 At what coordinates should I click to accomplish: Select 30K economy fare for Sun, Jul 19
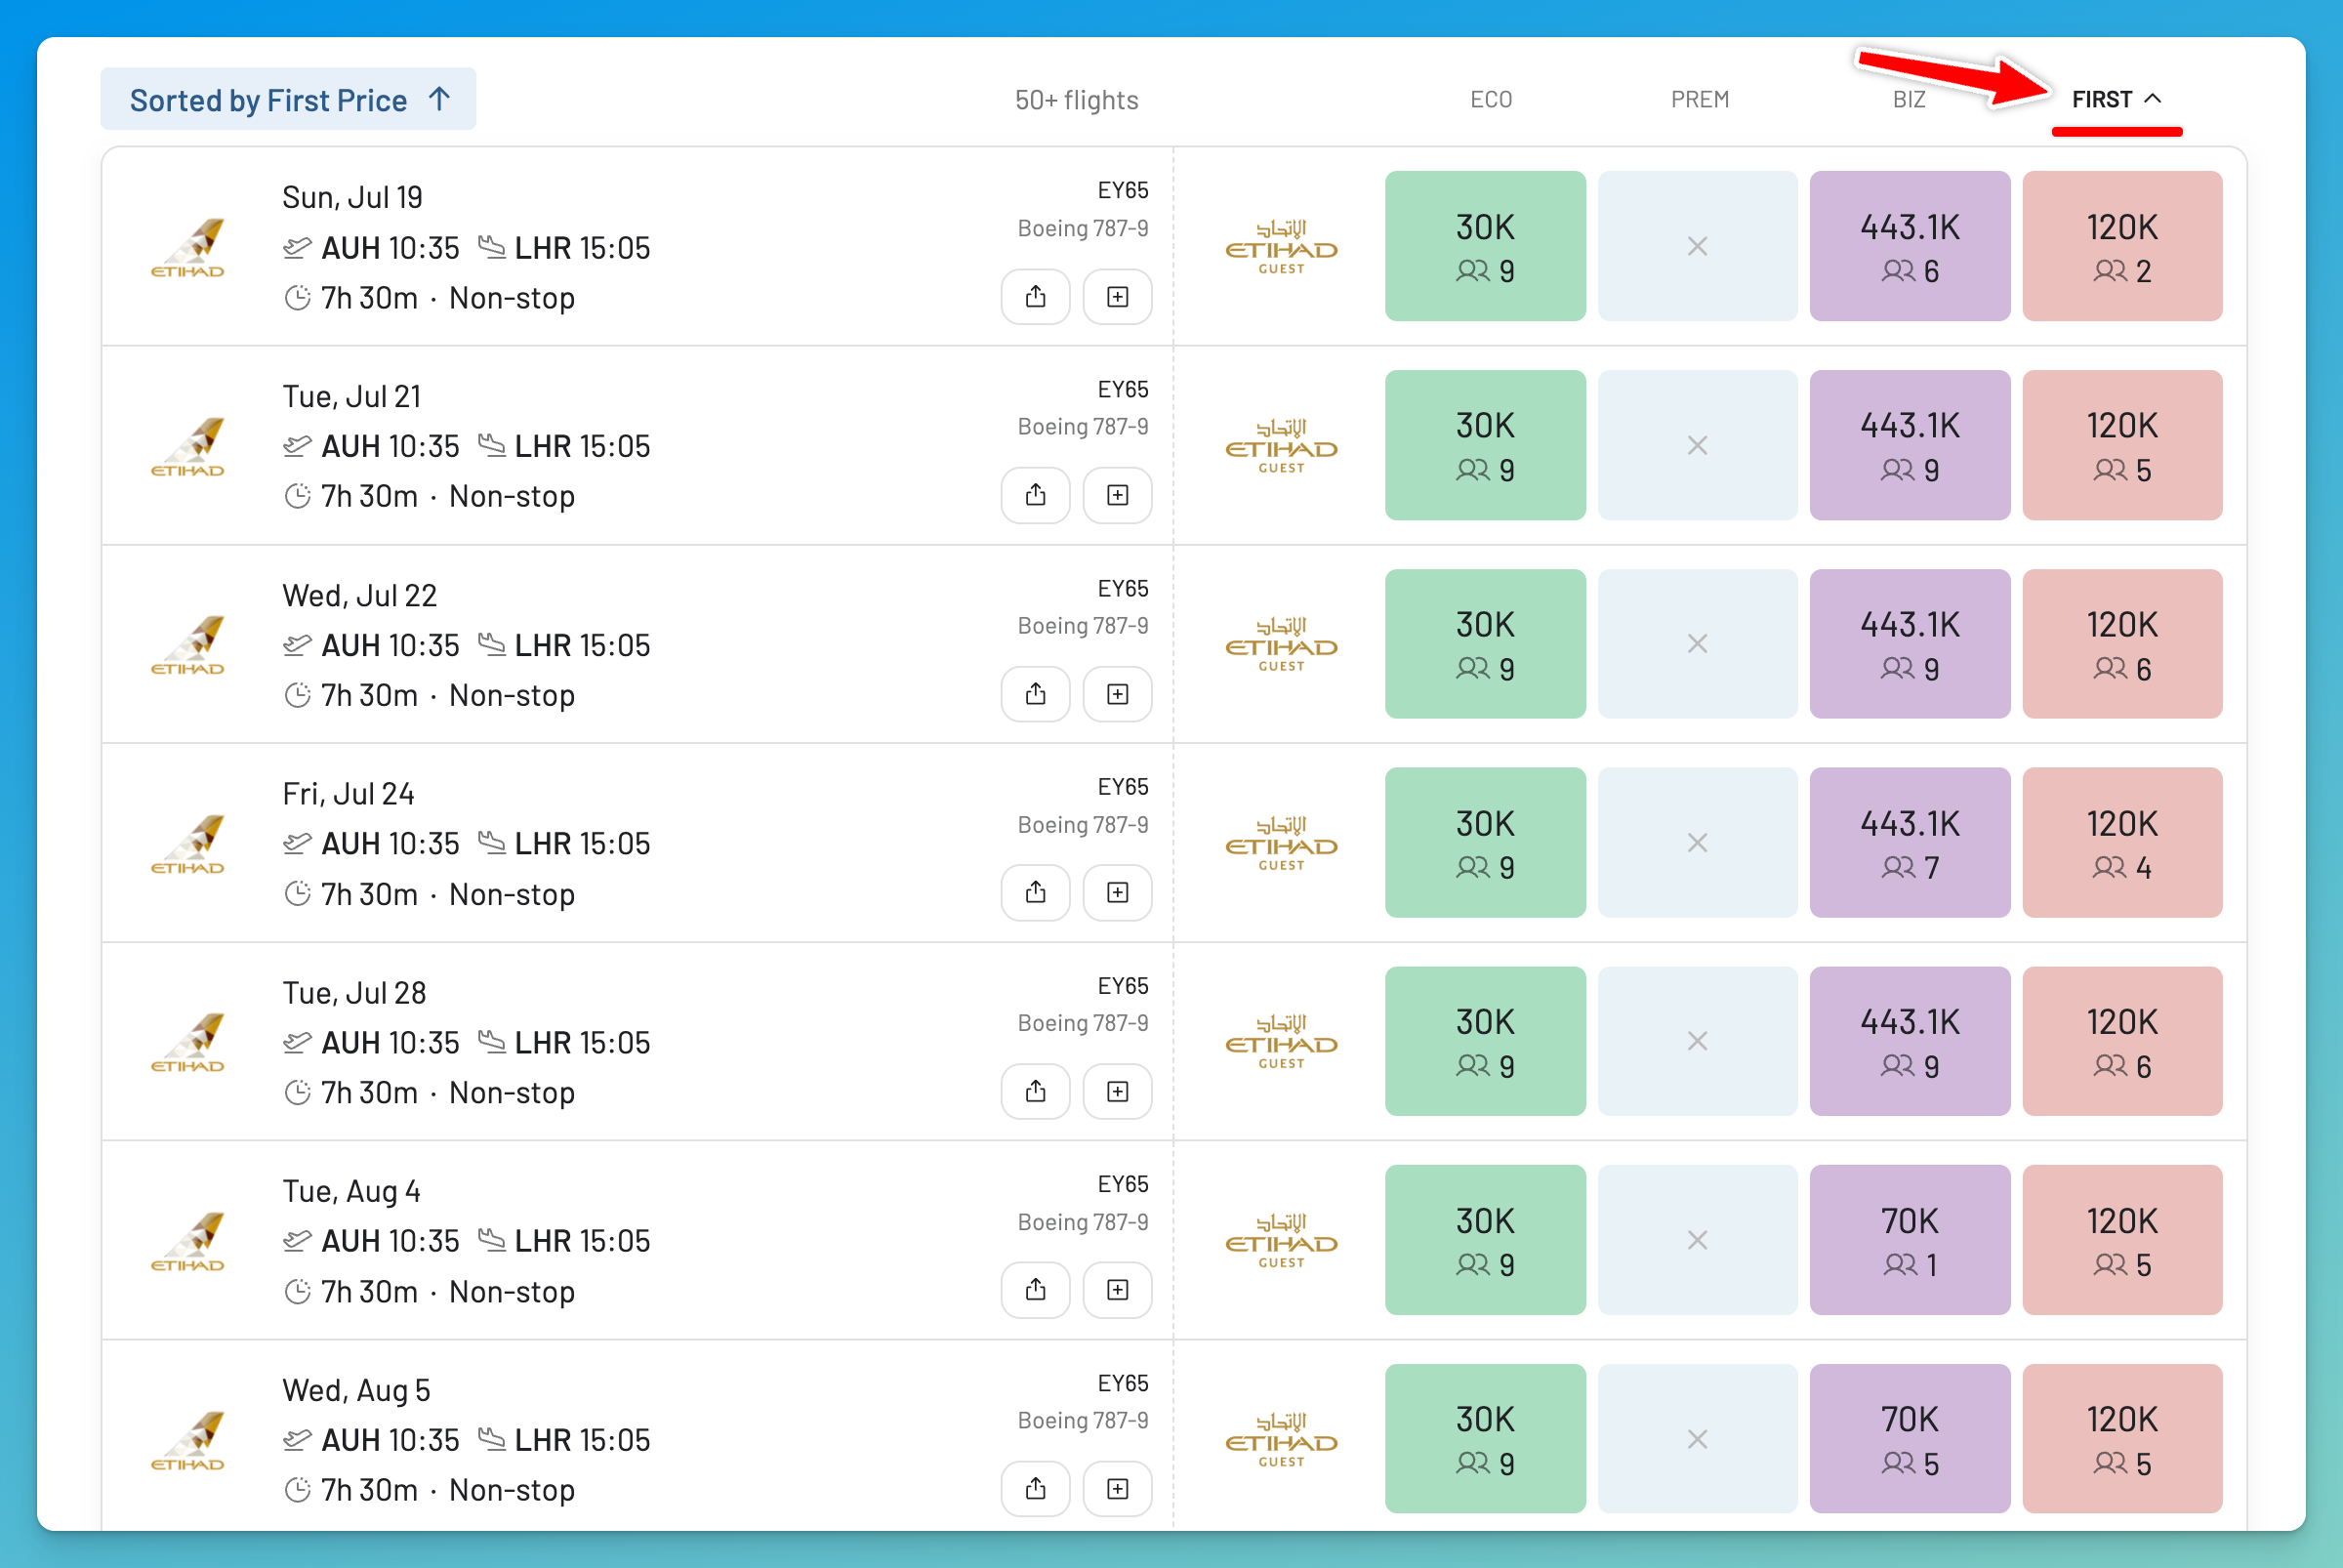[x=1485, y=246]
